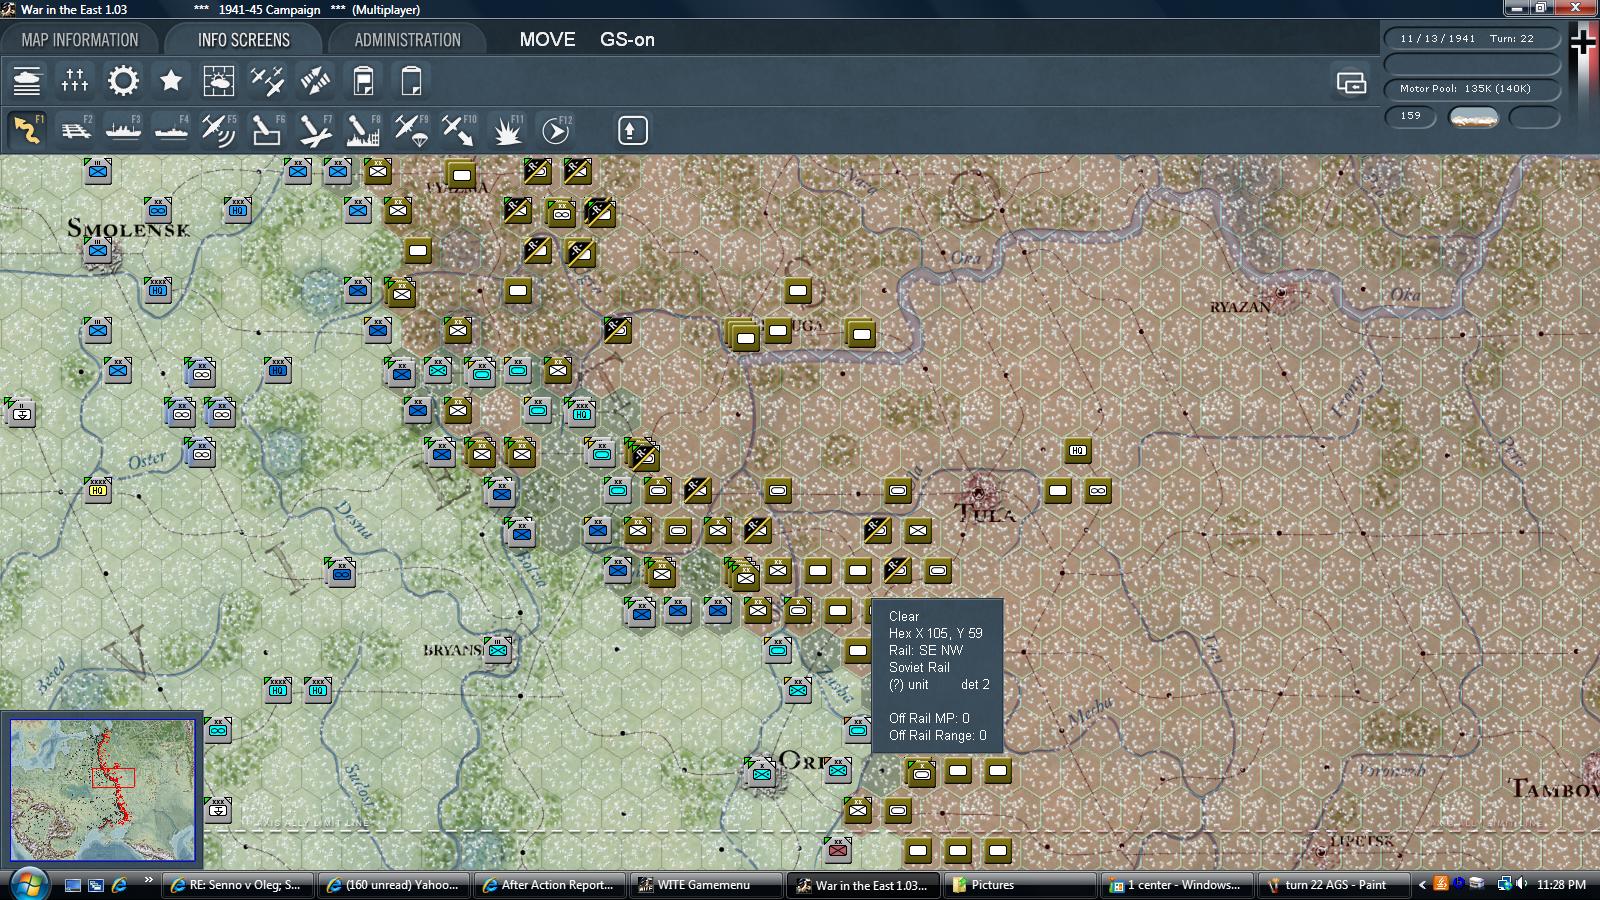Select the F2 rail transport mode
Screen dimensions: 1600x900
pyautogui.click(x=75, y=130)
